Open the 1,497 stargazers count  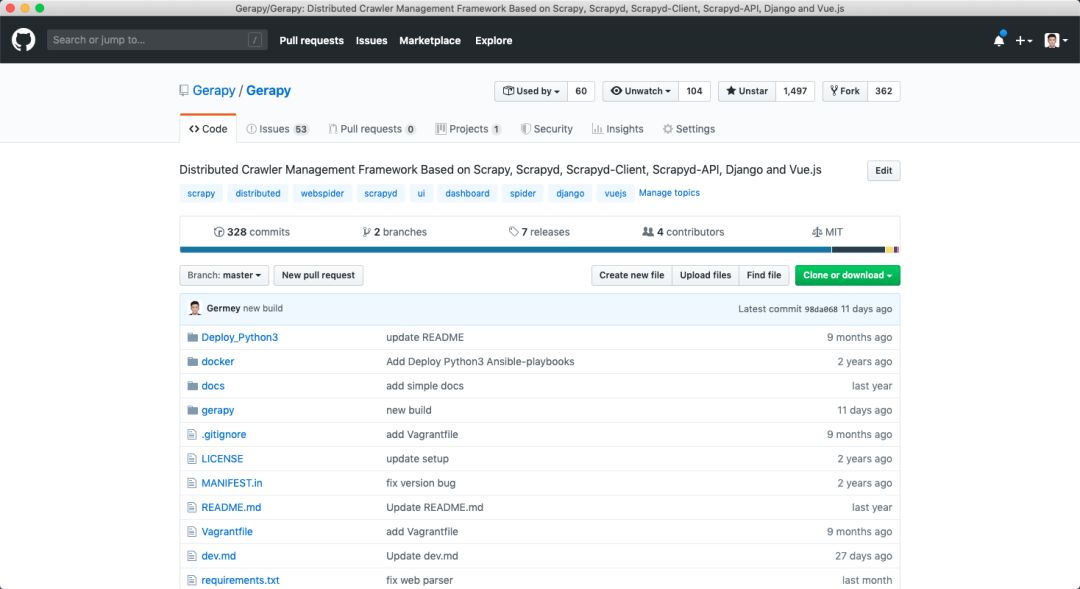[x=795, y=91]
